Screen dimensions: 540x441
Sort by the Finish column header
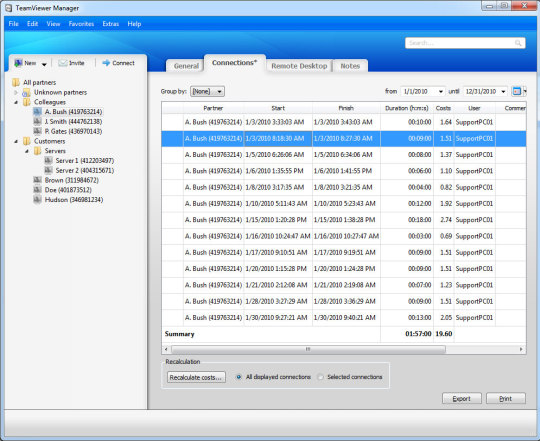tap(346, 108)
